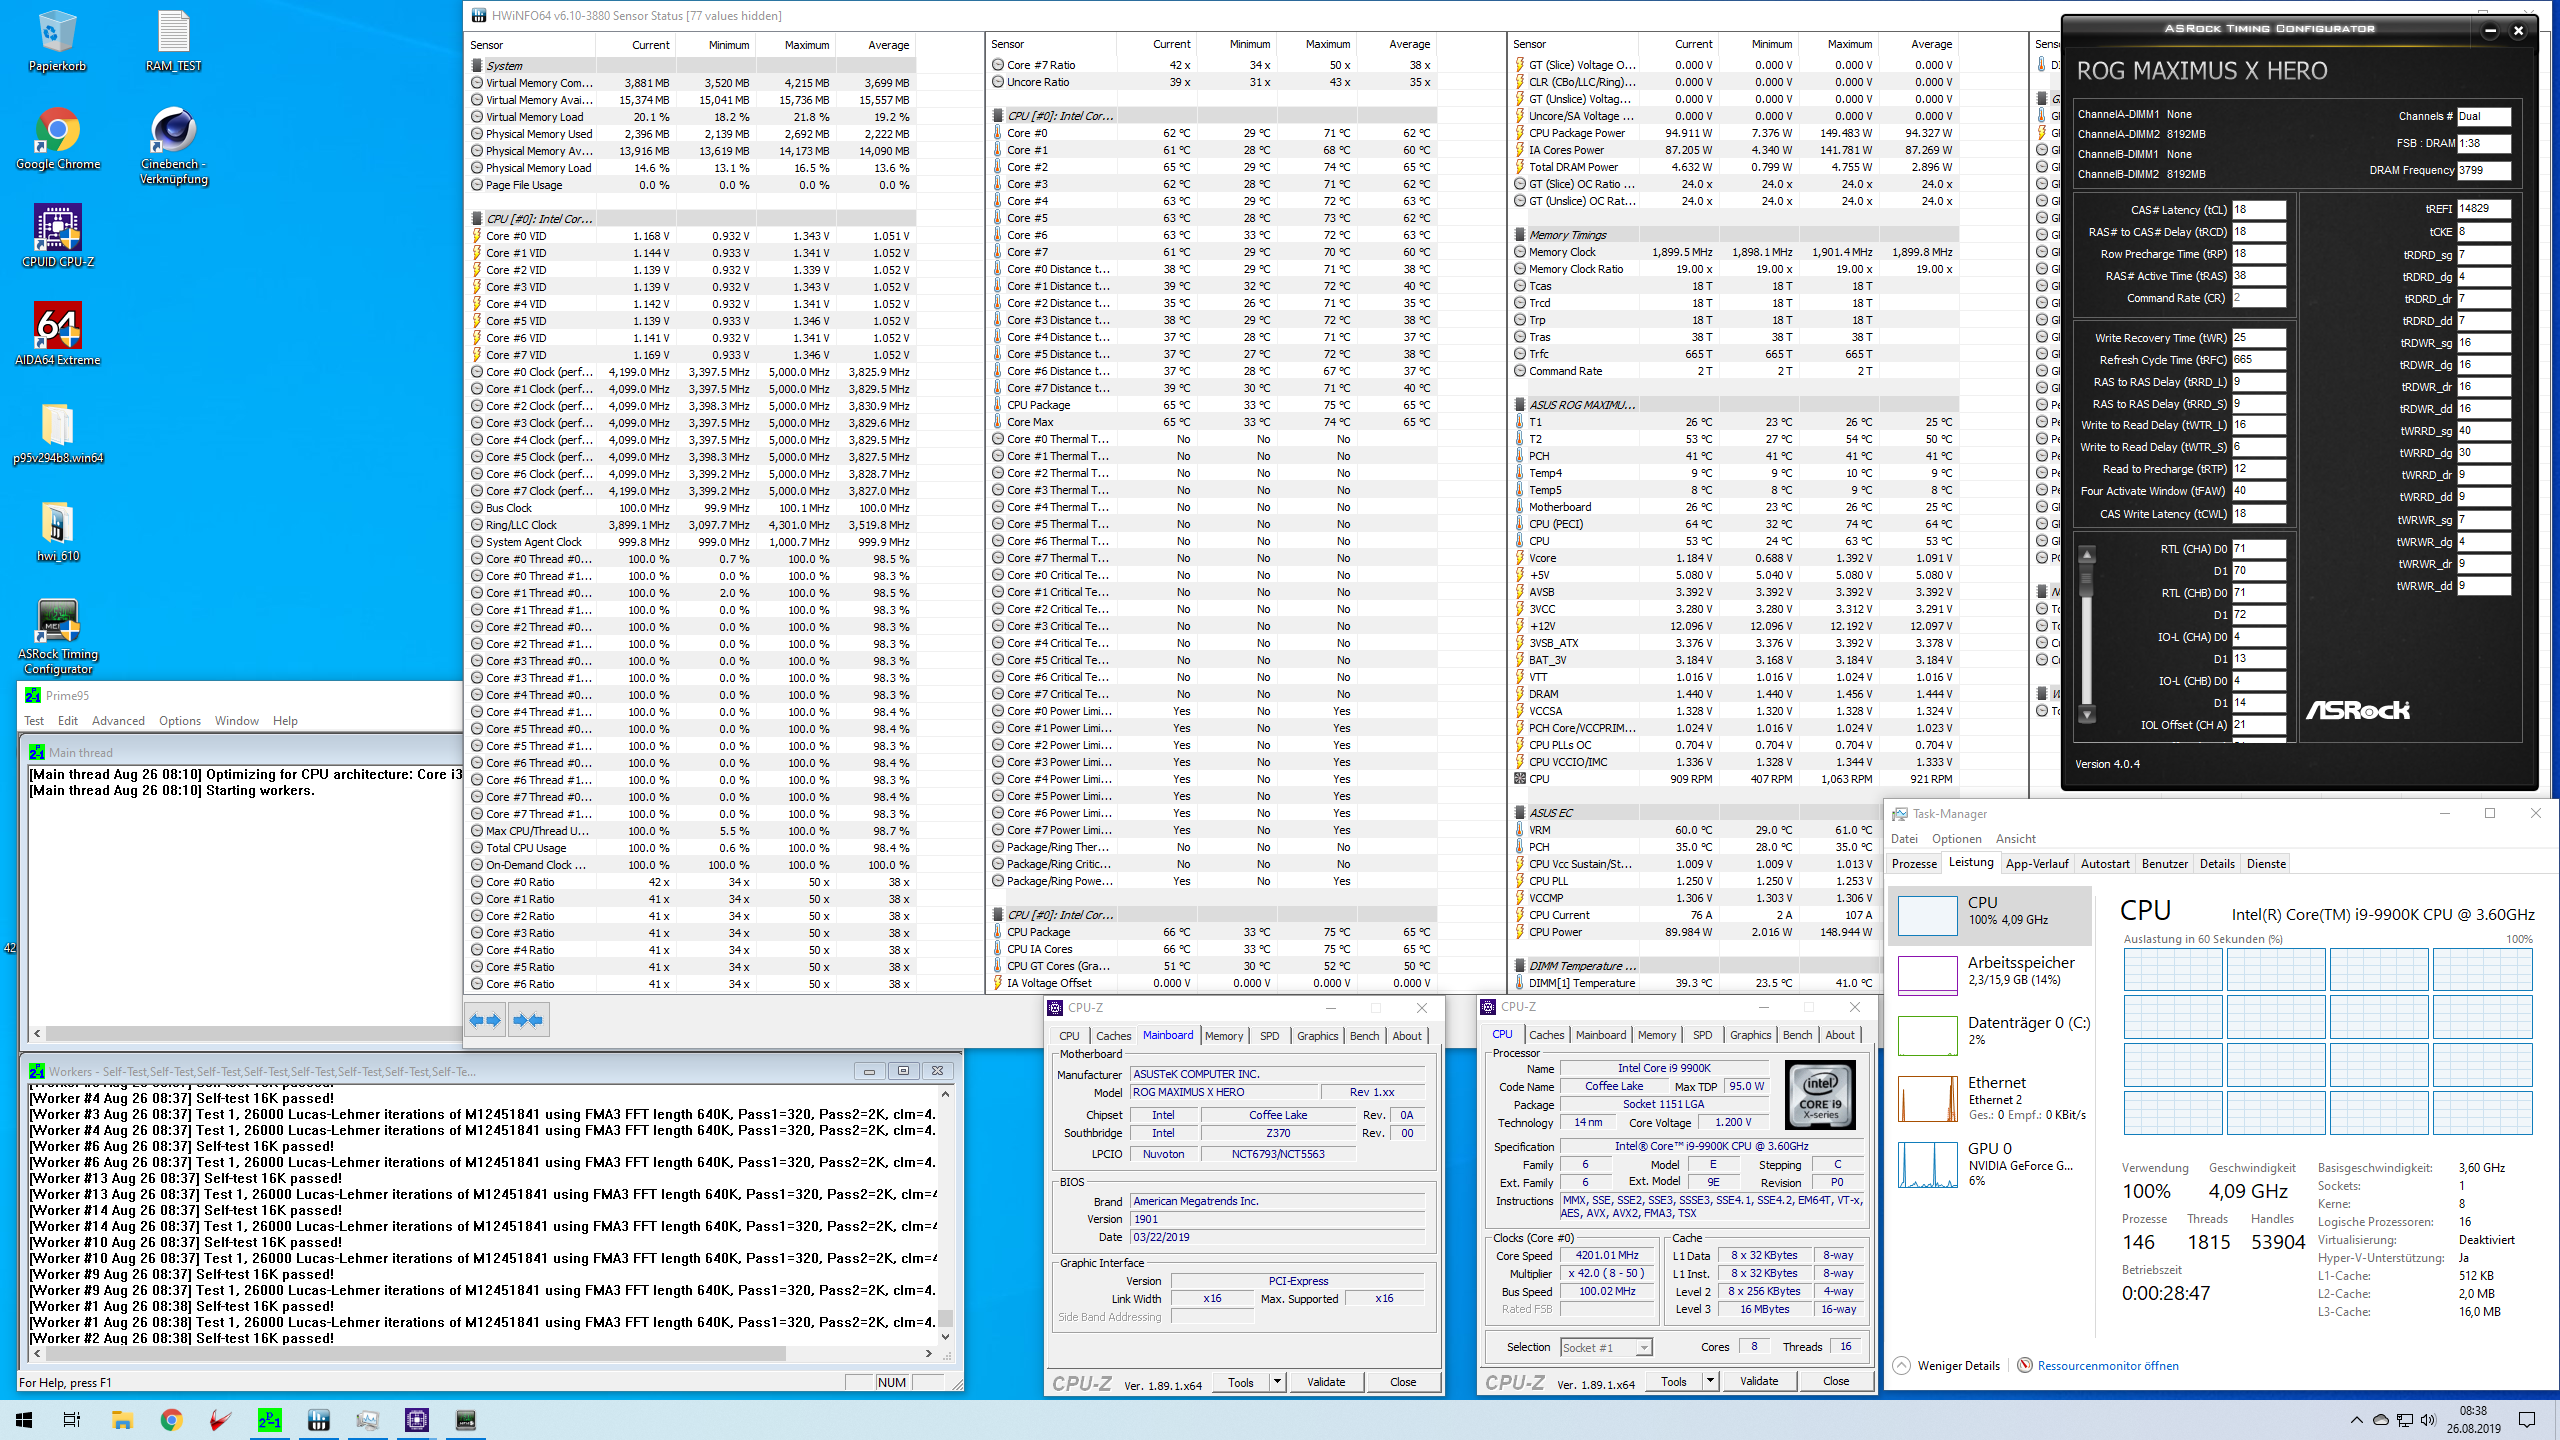Click the ASRock Timing Configurator vertical scrollbar down arrow
The height and width of the screenshot is (1440, 2560).
coord(2087,715)
